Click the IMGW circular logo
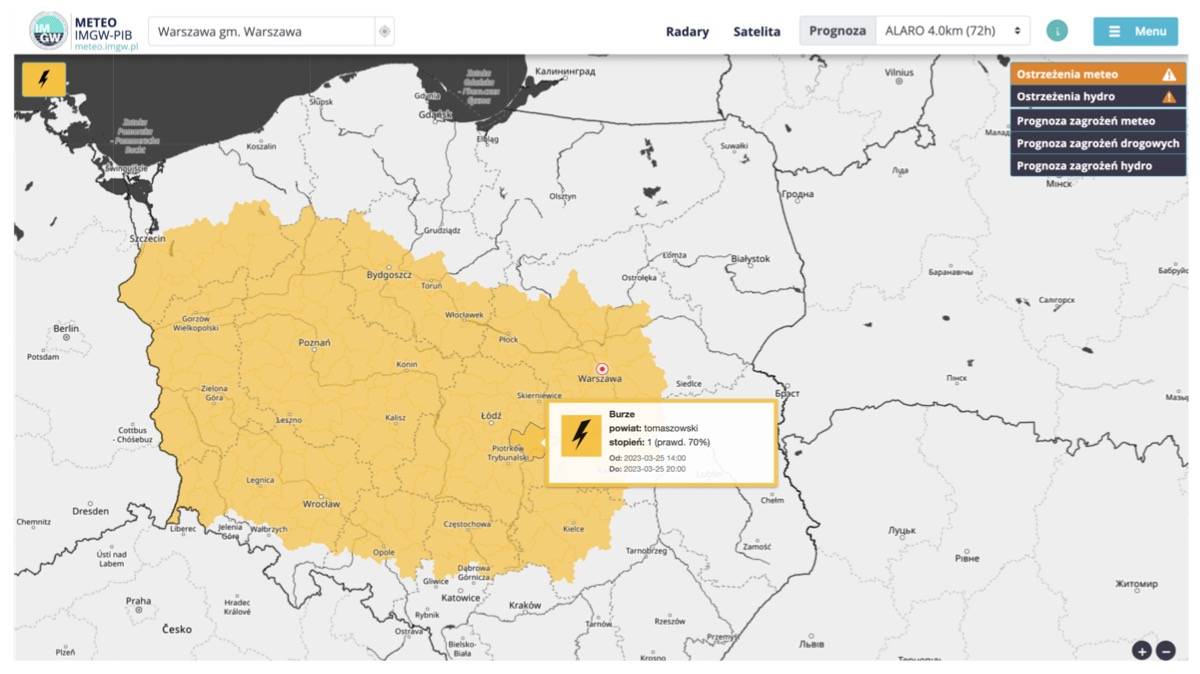Screen dimensions: 1200x674 pyautogui.click(x=49, y=31)
